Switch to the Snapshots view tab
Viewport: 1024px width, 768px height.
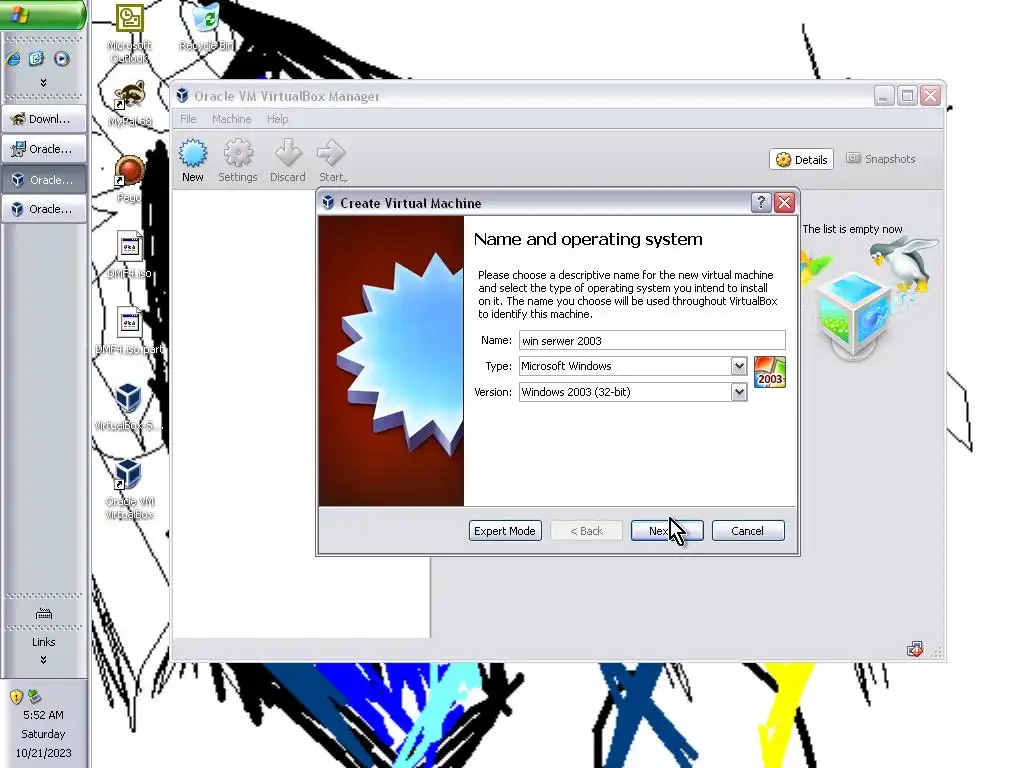click(880, 159)
